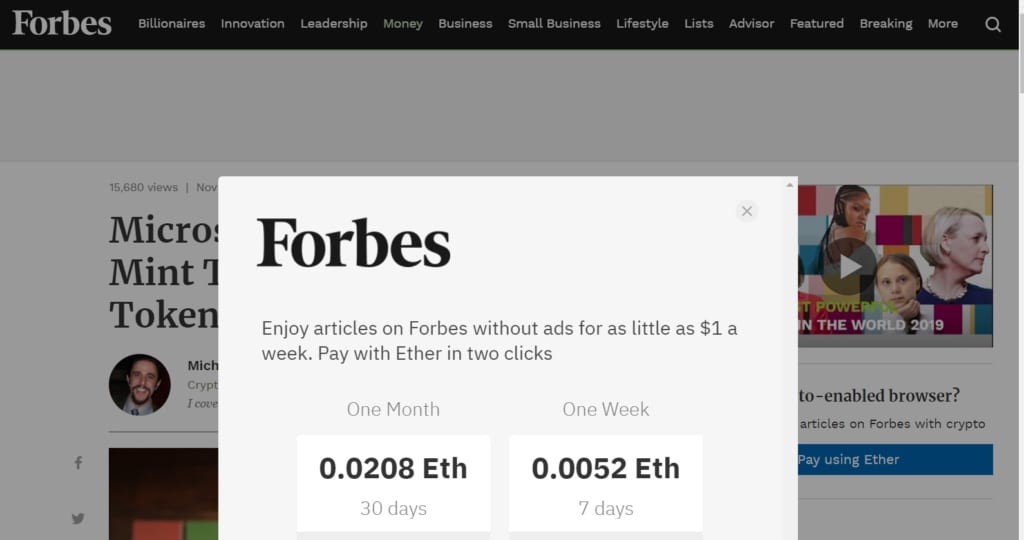Image resolution: width=1024 pixels, height=540 pixels.
Task: Click the Pay using Ether button
Action: pyautogui.click(x=895, y=460)
